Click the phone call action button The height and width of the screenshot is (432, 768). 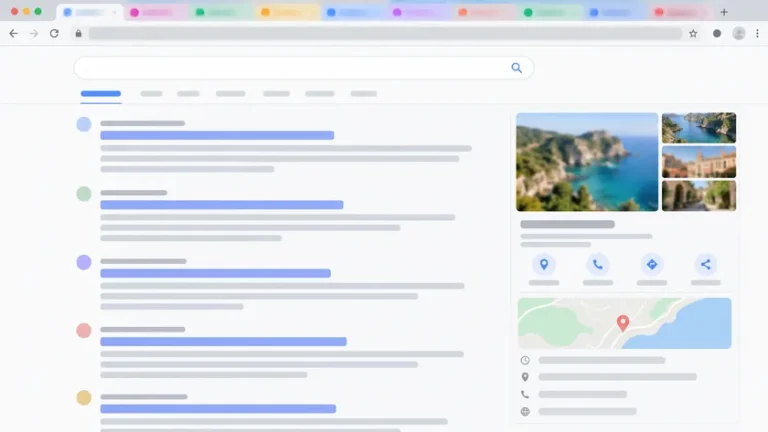click(598, 264)
